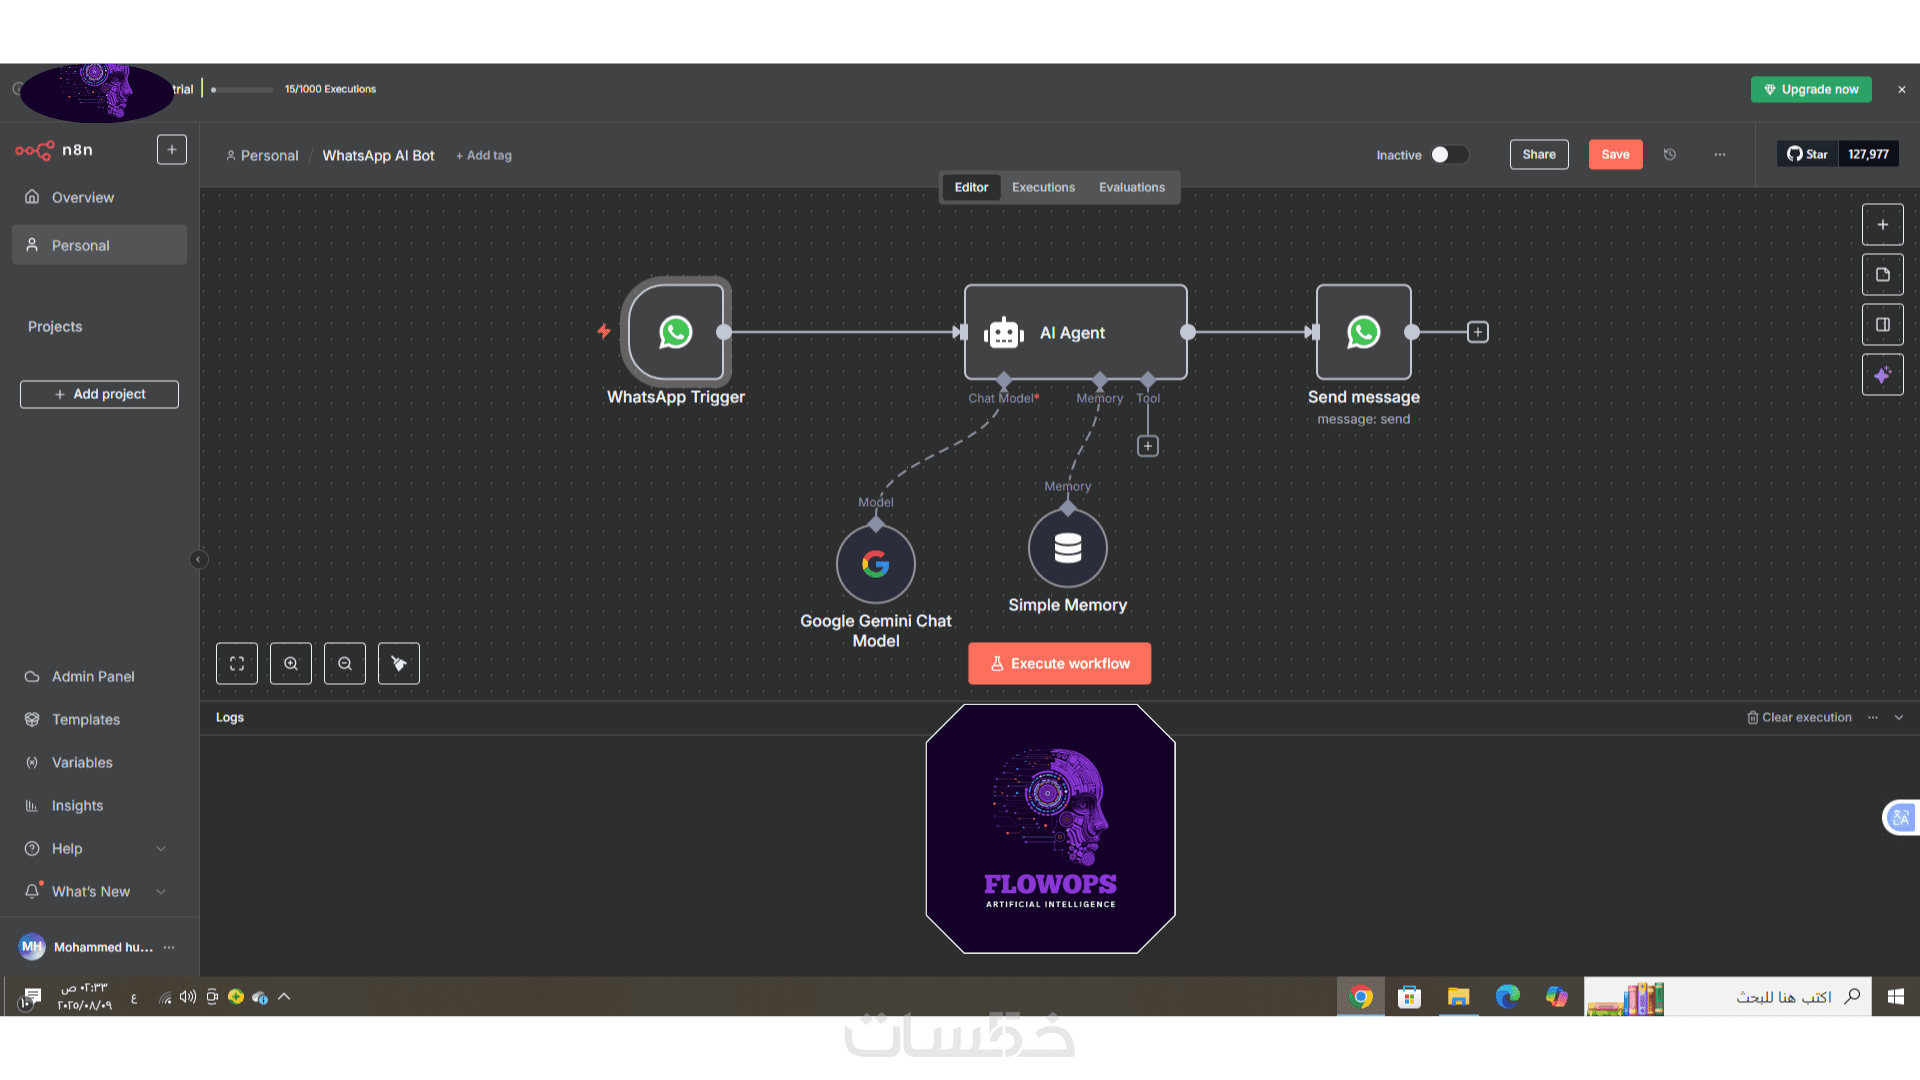Click the zoom in canvas button
This screenshot has height=1080, width=1920.
click(x=291, y=664)
